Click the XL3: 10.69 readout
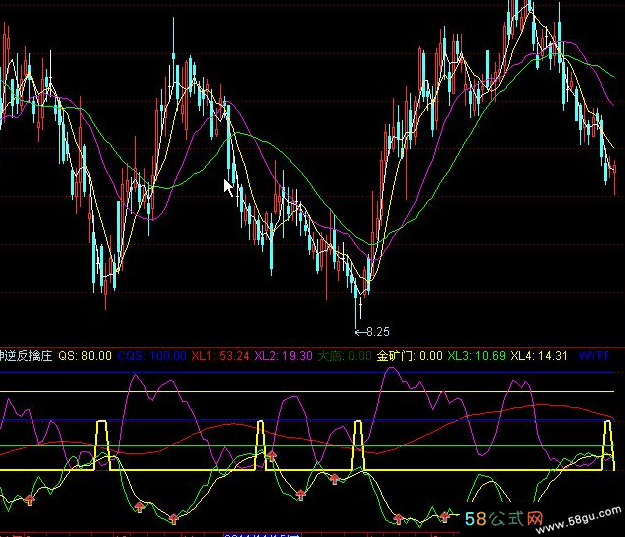This screenshot has width=625, height=537. tap(476, 355)
